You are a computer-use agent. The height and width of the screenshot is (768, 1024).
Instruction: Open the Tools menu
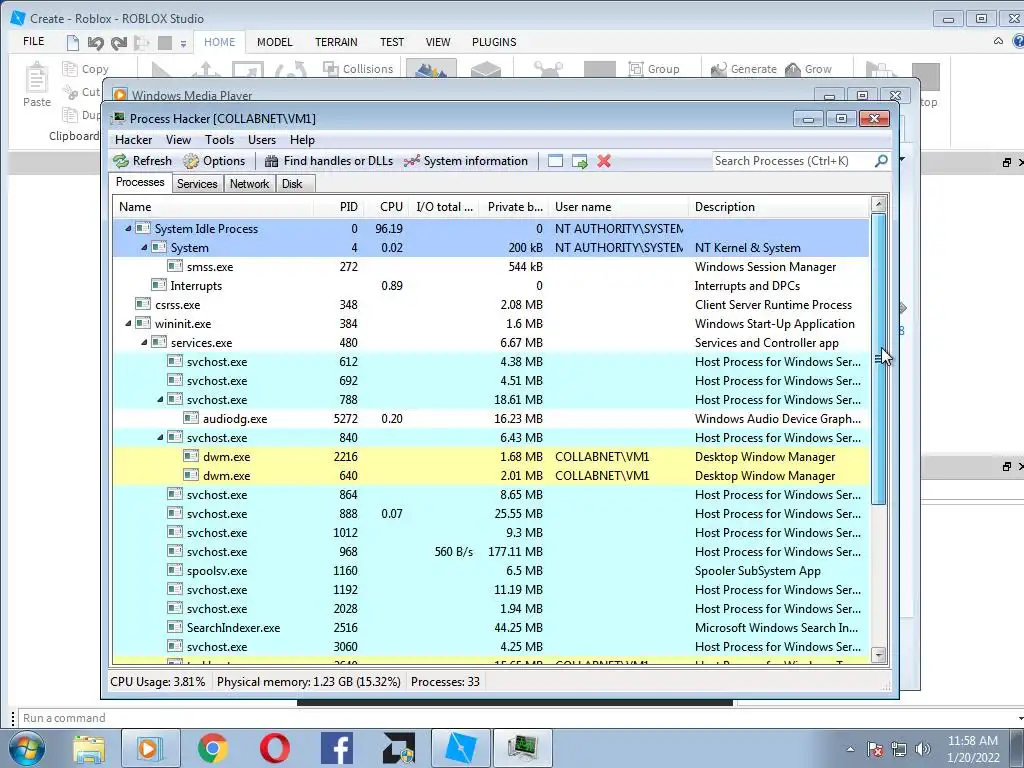pos(219,140)
